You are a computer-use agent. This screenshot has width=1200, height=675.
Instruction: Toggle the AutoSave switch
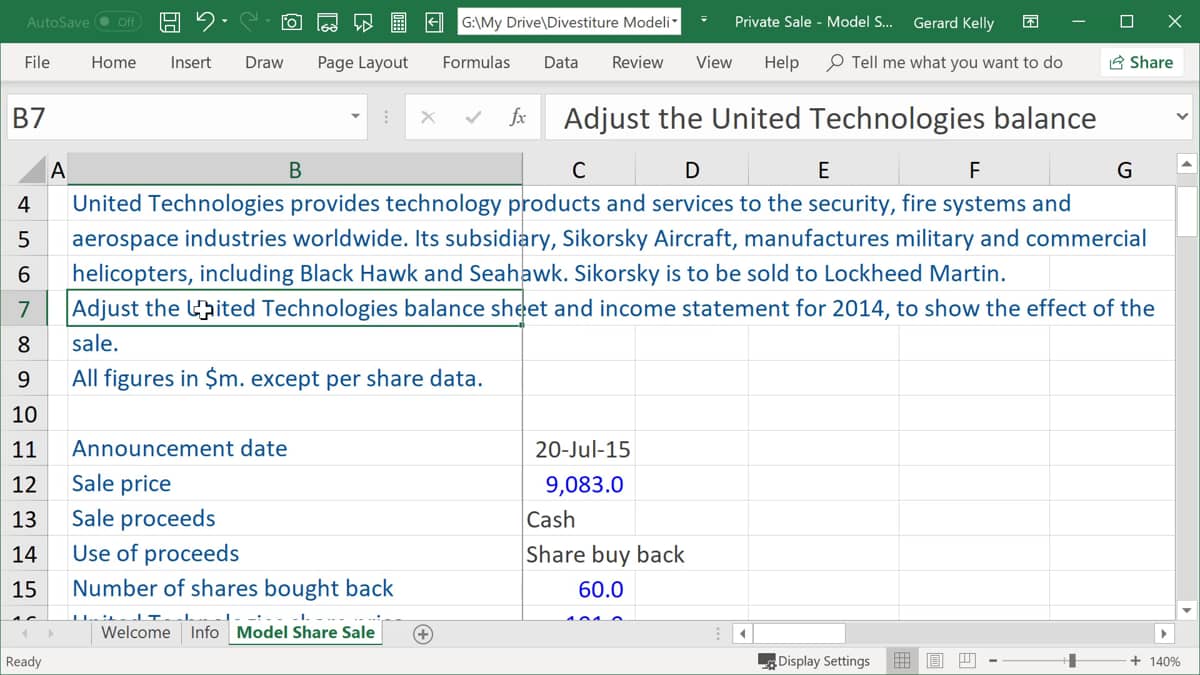pyautogui.click(x=118, y=21)
